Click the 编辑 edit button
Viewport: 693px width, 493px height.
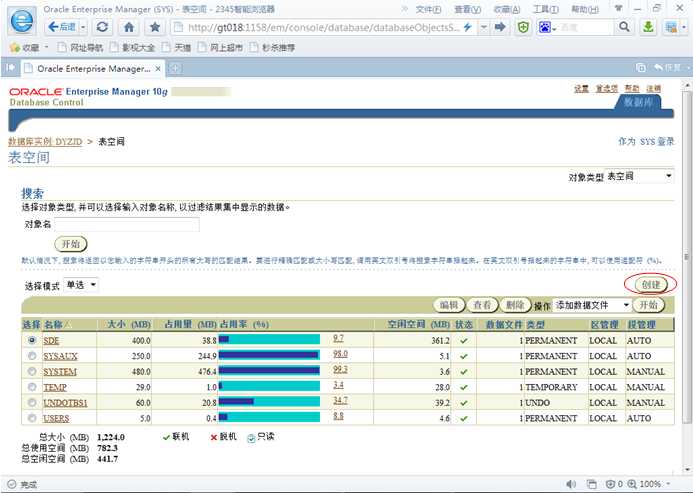click(x=449, y=305)
